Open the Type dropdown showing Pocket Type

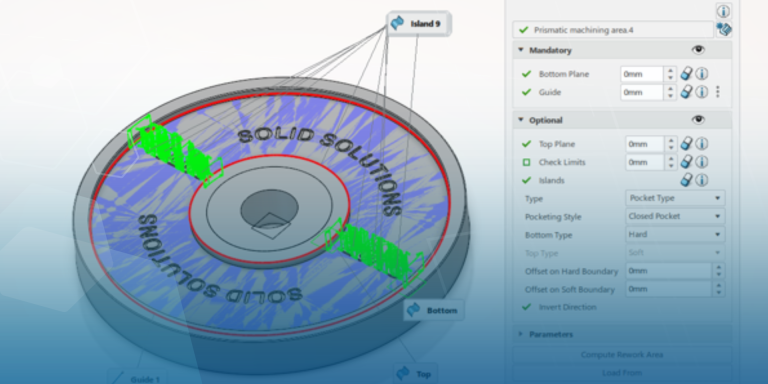pyautogui.click(x=675, y=198)
